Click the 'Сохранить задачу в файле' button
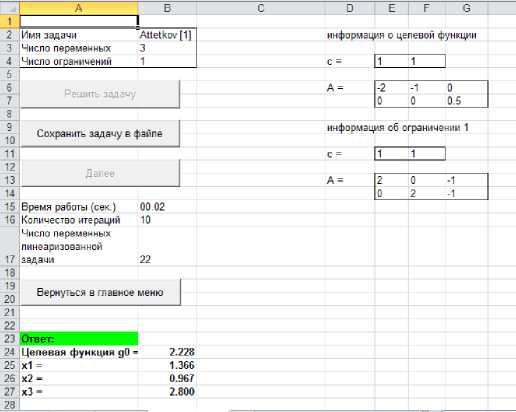This screenshot has height=412, width=516. [100, 133]
